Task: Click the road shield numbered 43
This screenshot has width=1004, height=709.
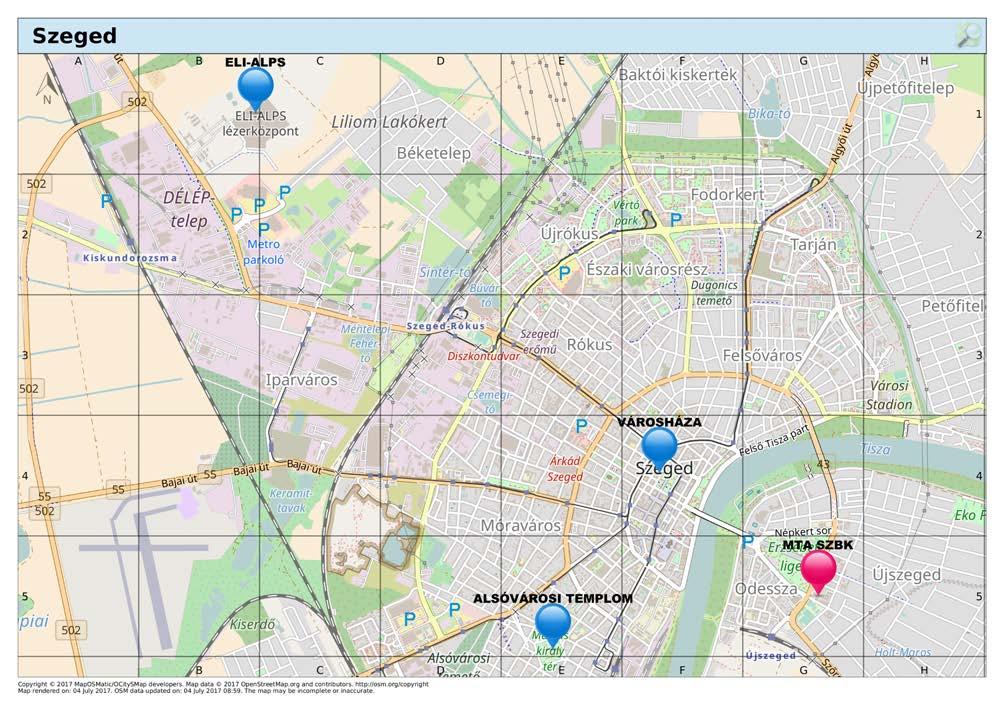Action: pos(823,464)
